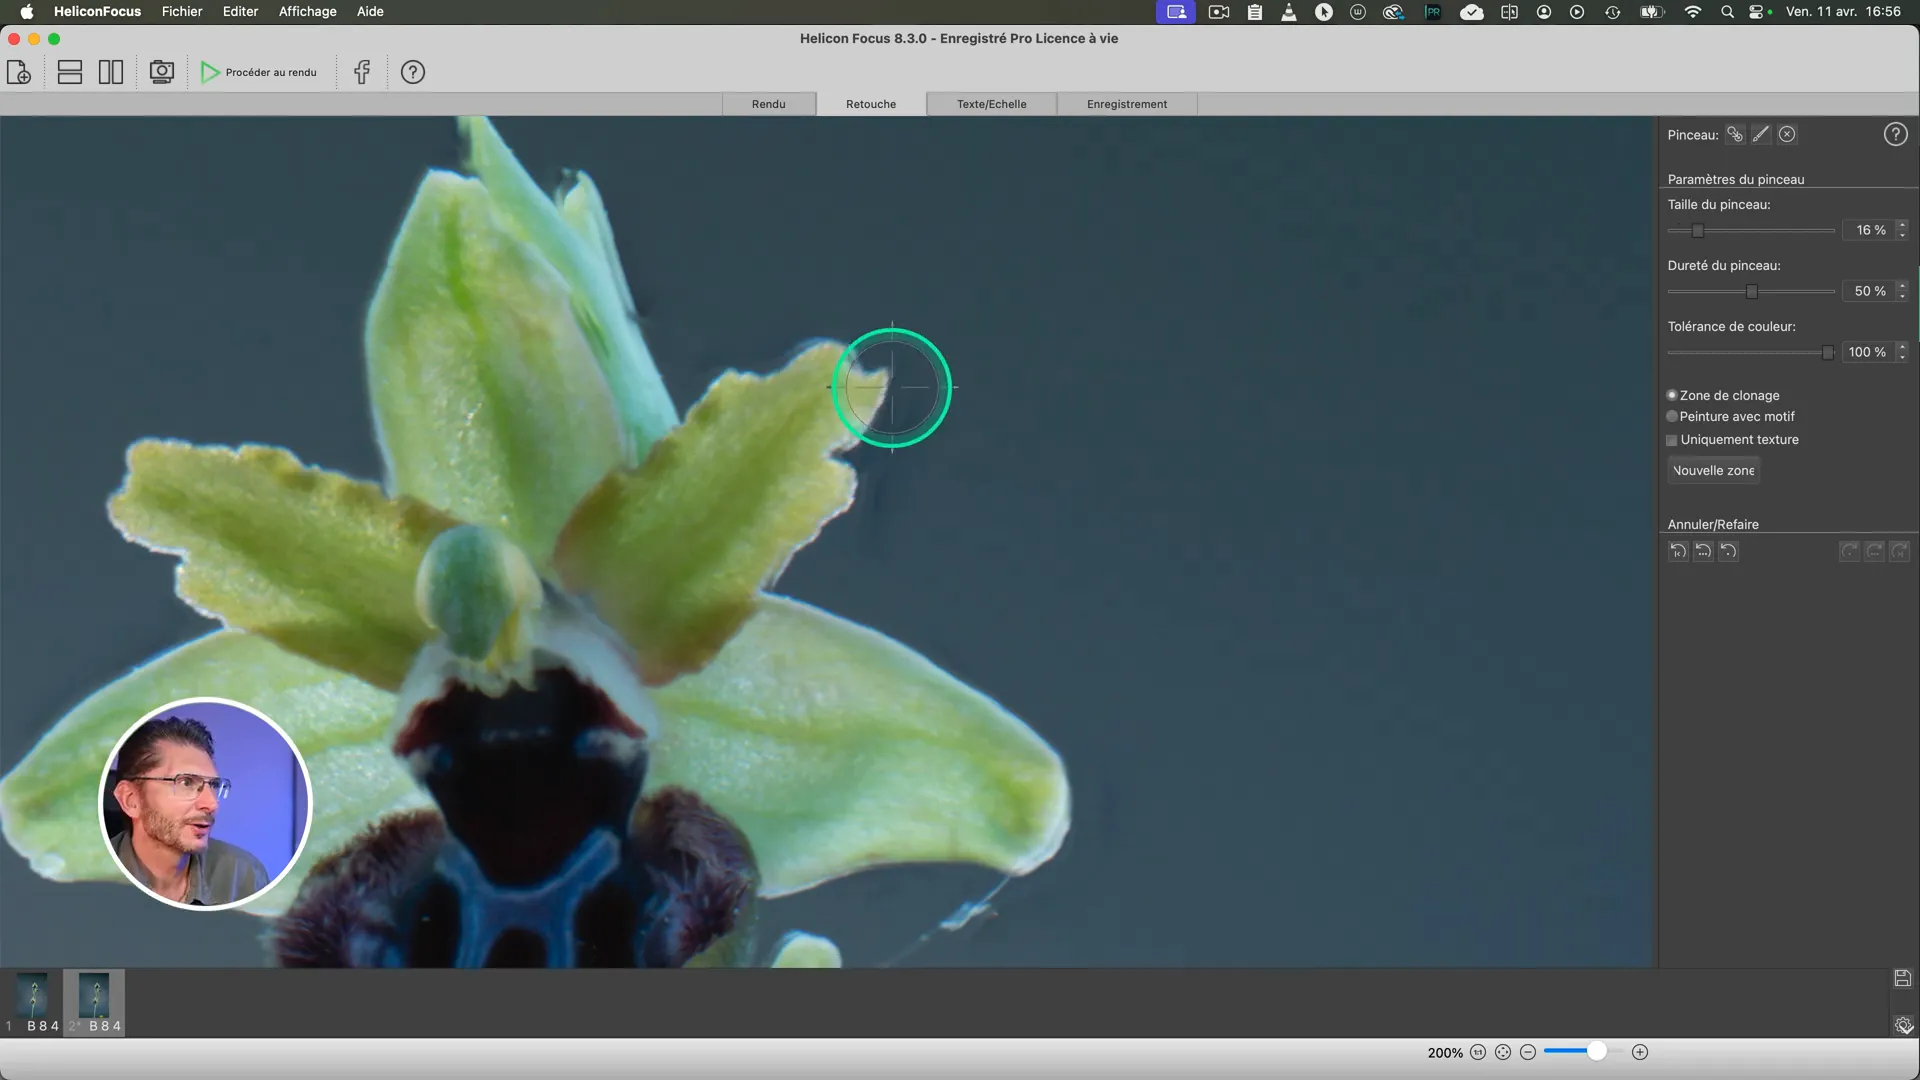Image resolution: width=1920 pixels, height=1080 pixels.
Task: Select the clone brush tool next to Pinceau
Action: (1735, 134)
